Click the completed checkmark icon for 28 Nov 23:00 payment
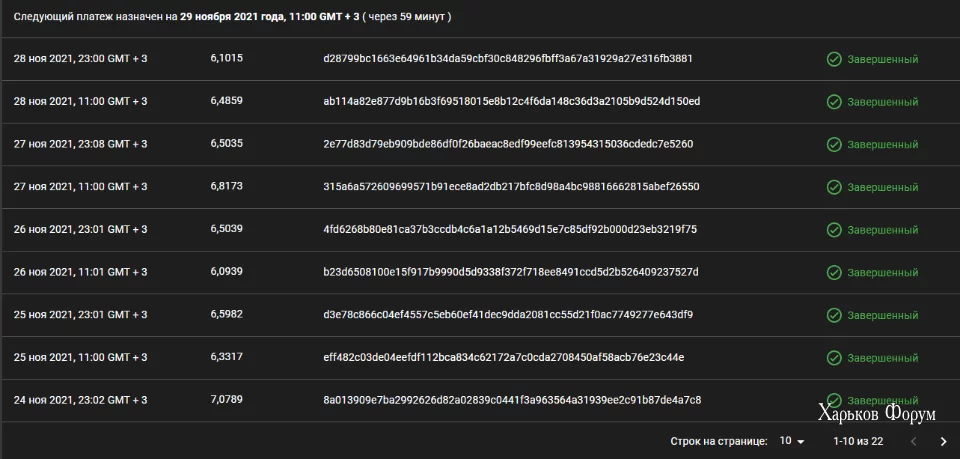 coord(833,59)
